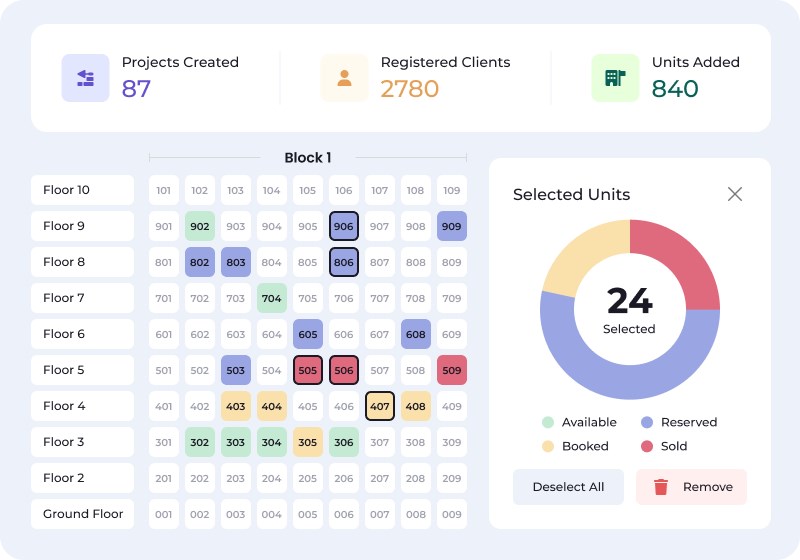The image size is (800, 560).
Task: Click the Deselect All button
Action: point(568,487)
